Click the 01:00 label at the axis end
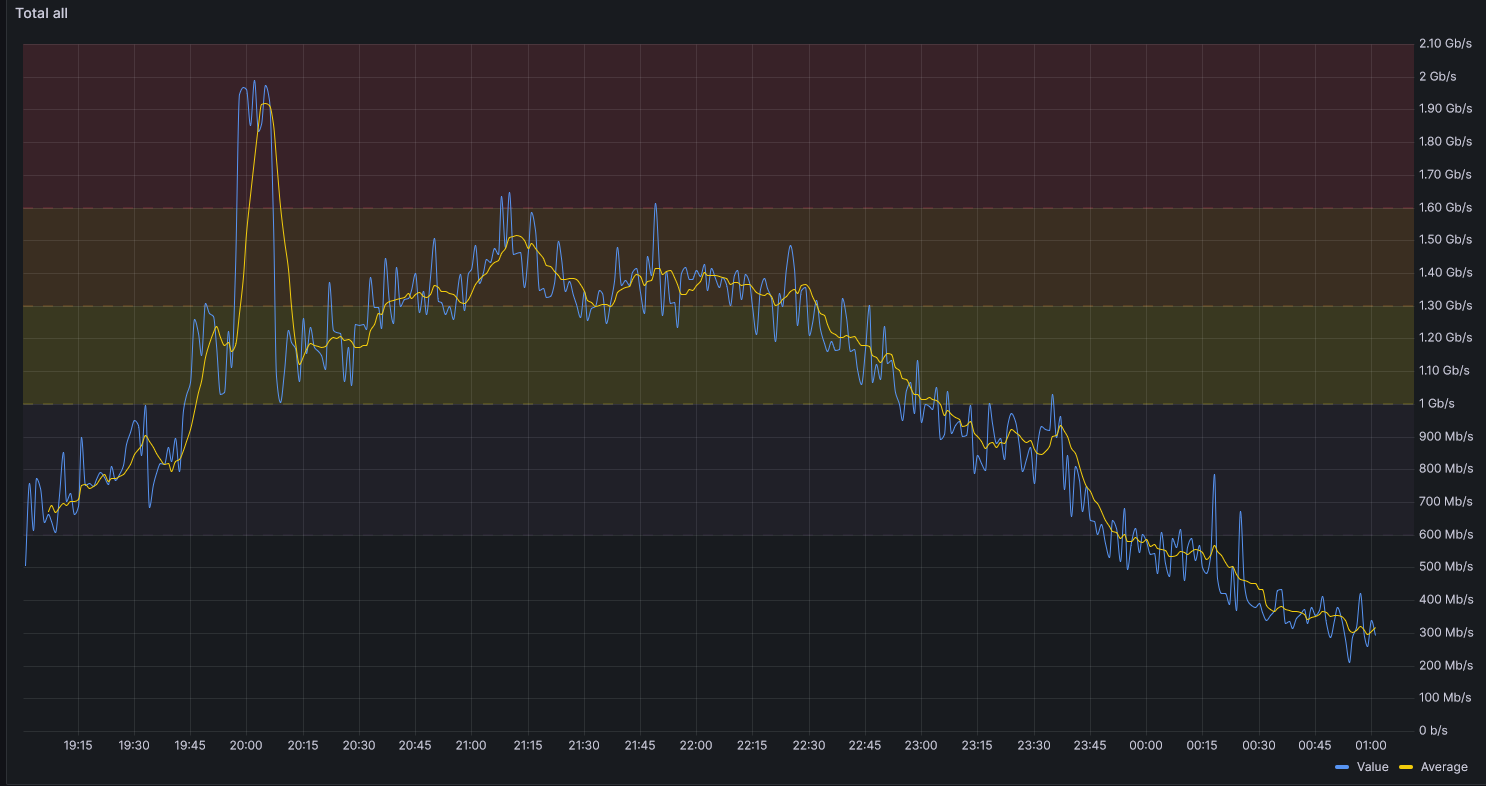Viewport: 1486px width, 786px height. pos(1371,745)
